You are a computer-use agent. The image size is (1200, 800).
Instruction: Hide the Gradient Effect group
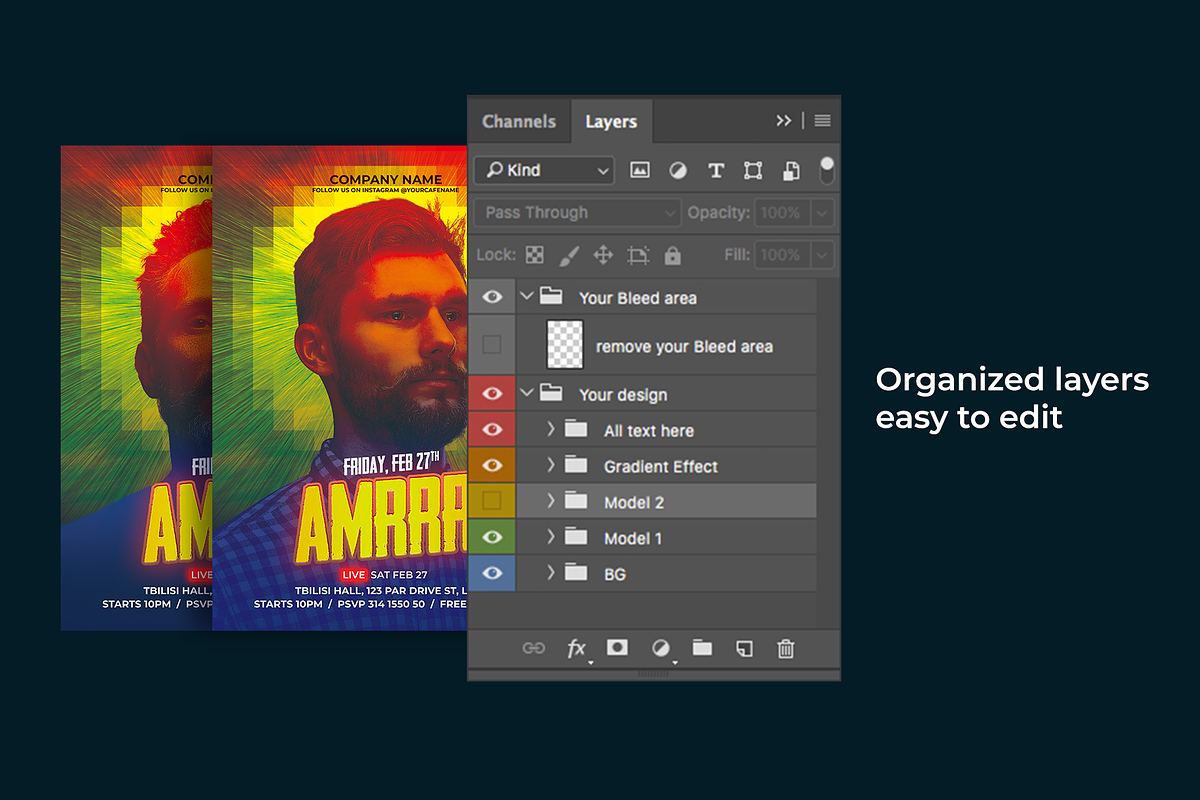(x=491, y=466)
